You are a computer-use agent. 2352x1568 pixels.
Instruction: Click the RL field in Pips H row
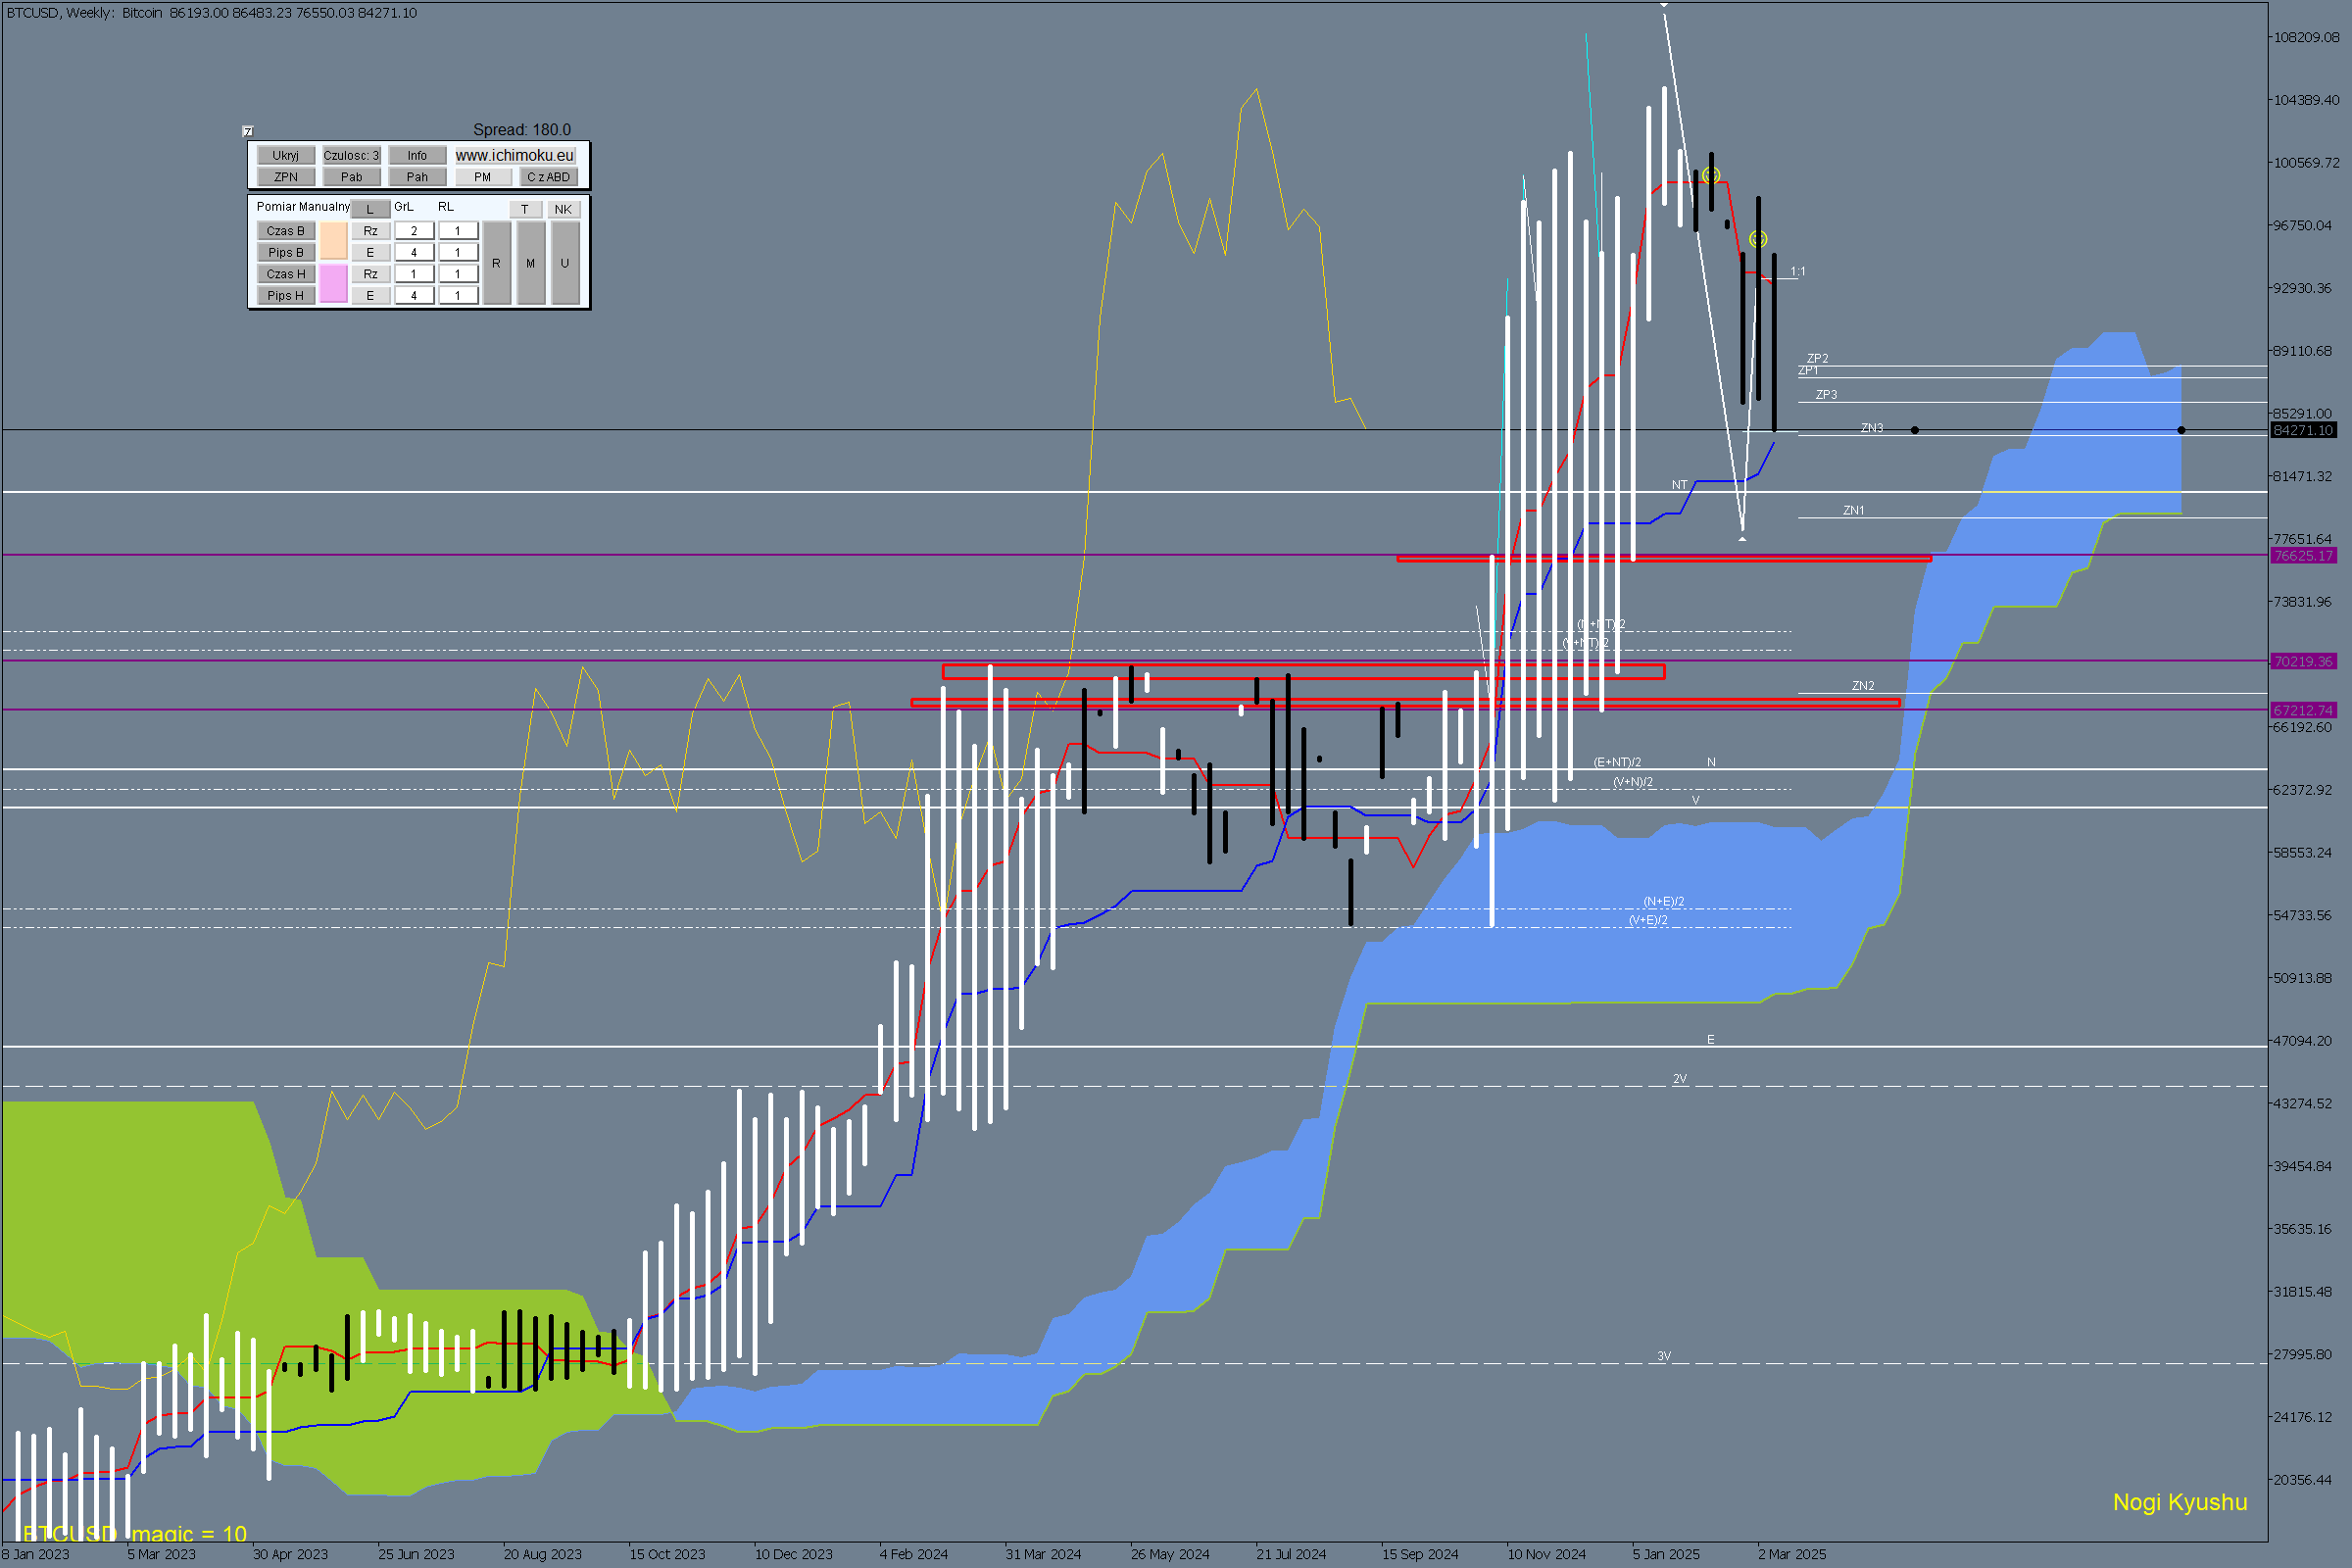click(458, 295)
